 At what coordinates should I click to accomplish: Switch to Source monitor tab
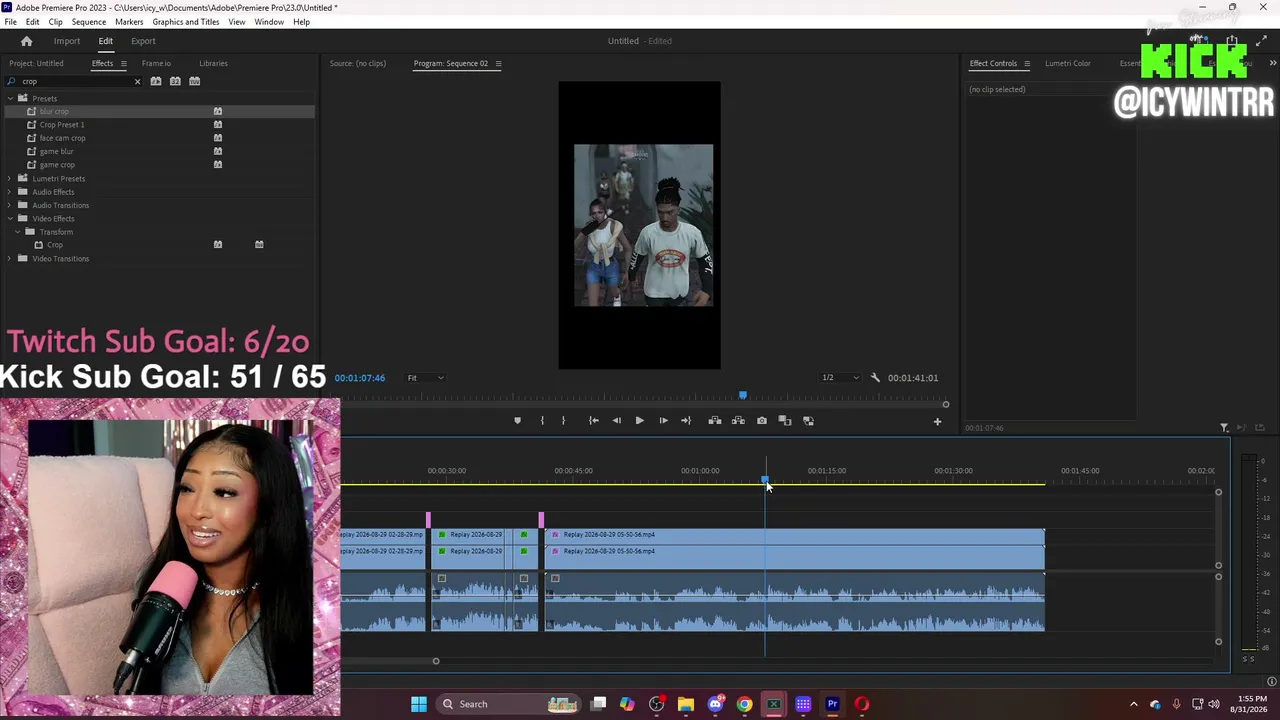[x=358, y=63]
